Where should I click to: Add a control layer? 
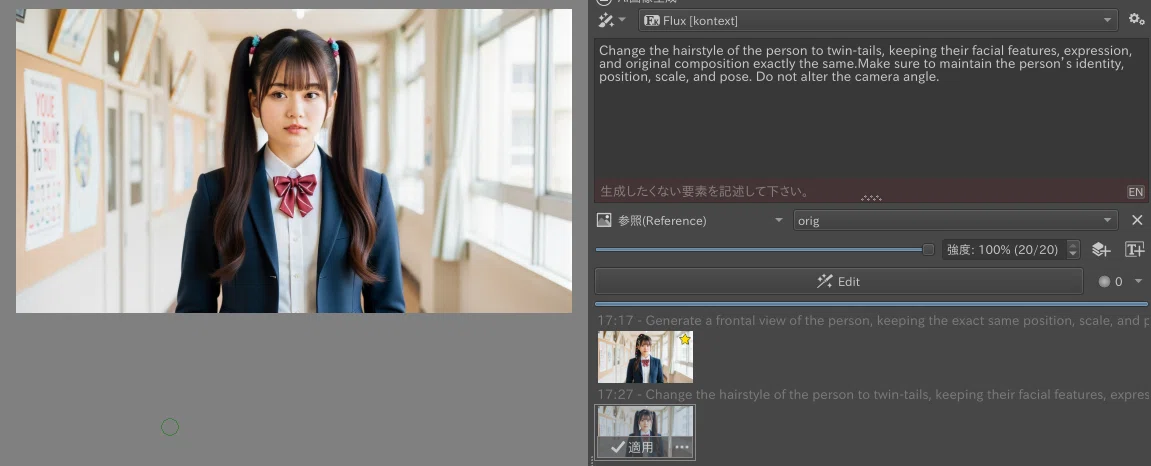click(1100, 250)
